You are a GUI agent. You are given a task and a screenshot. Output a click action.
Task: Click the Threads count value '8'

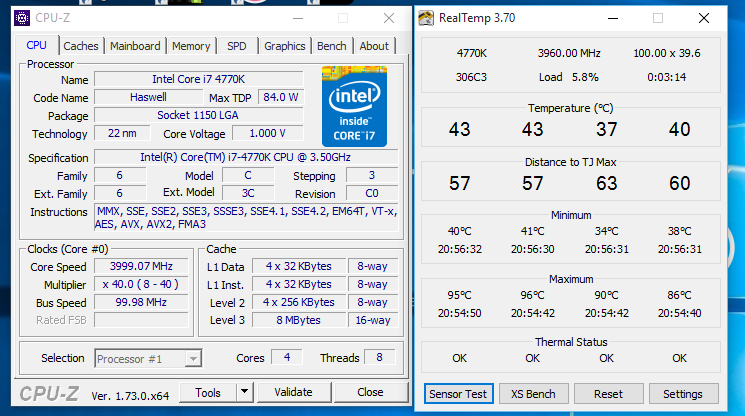379,357
